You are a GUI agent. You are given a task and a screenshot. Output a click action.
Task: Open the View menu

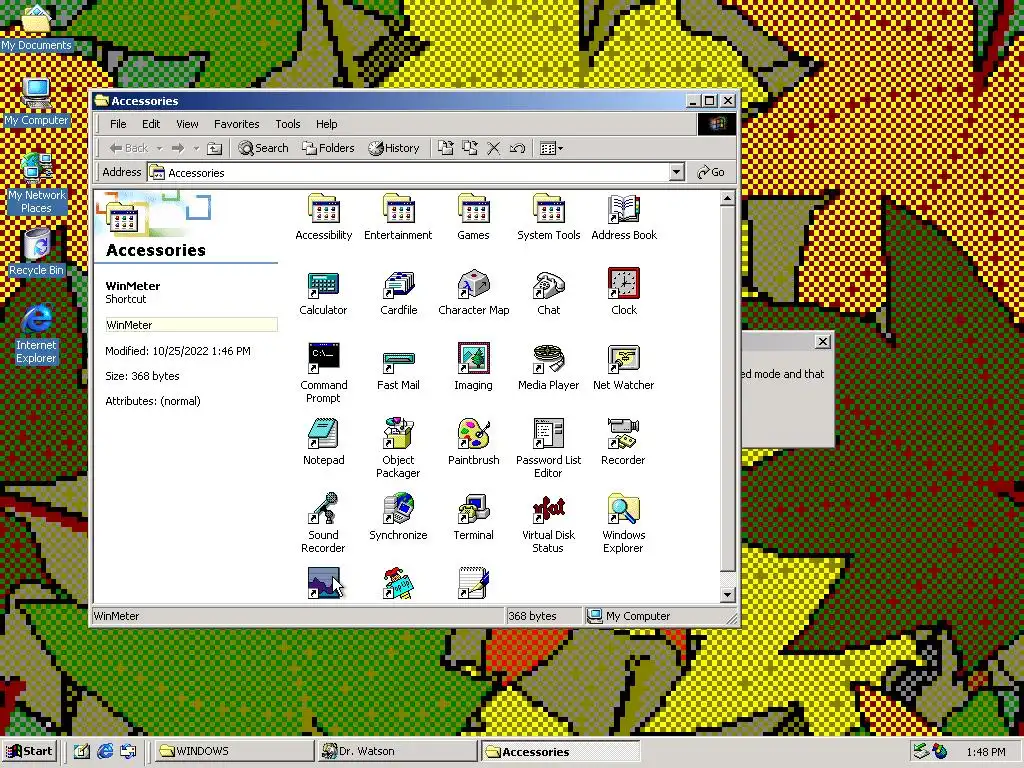tap(187, 124)
